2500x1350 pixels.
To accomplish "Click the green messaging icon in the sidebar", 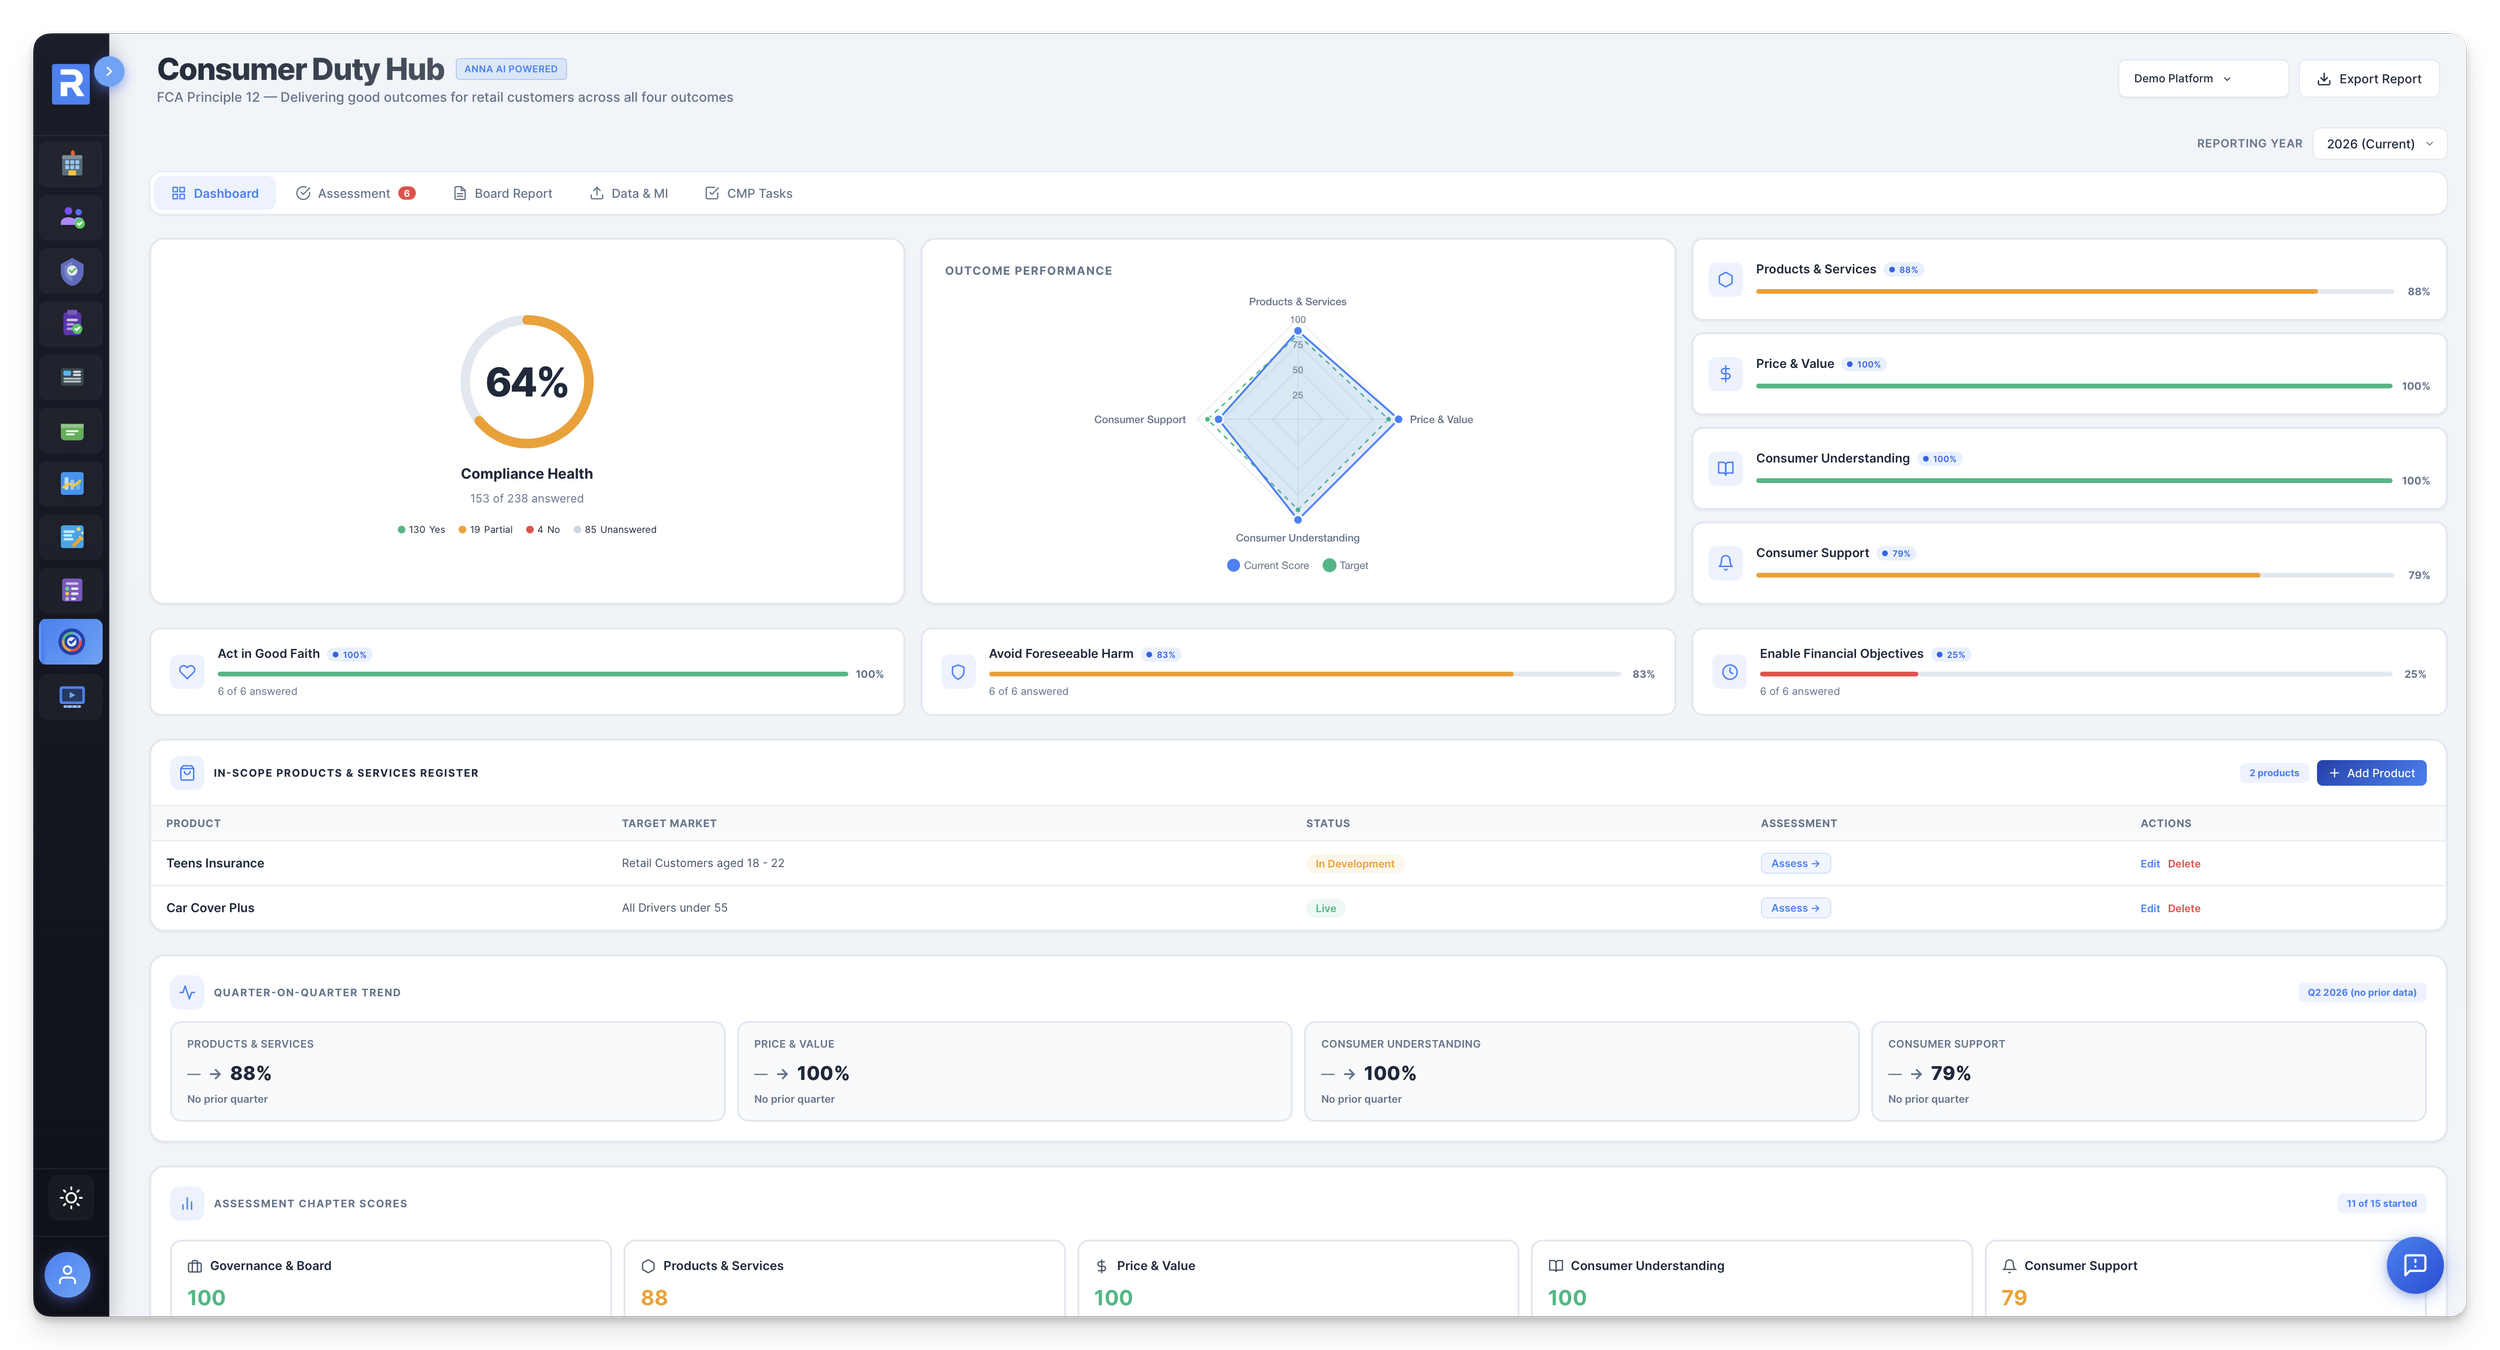I will 70,430.
